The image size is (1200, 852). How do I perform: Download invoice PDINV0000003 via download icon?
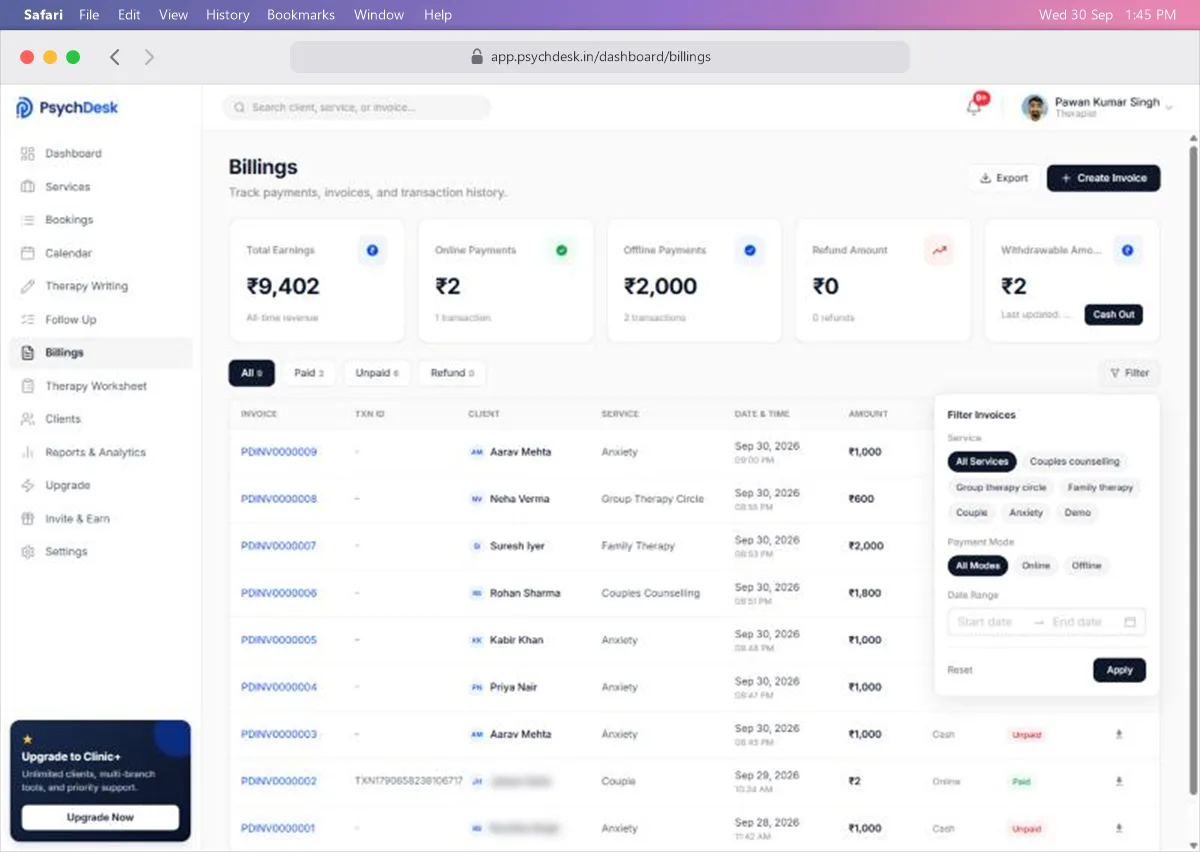click(1119, 734)
